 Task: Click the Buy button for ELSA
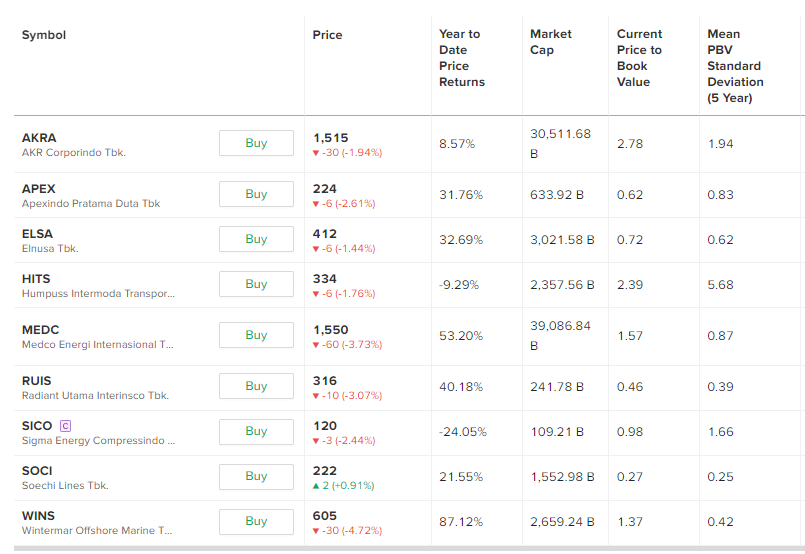coord(256,239)
